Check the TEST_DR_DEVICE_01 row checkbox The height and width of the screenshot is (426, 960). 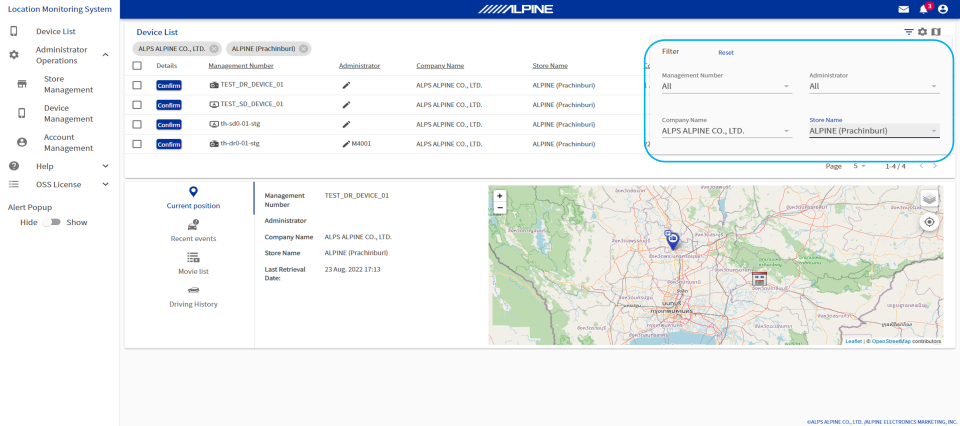click(137, 85)
